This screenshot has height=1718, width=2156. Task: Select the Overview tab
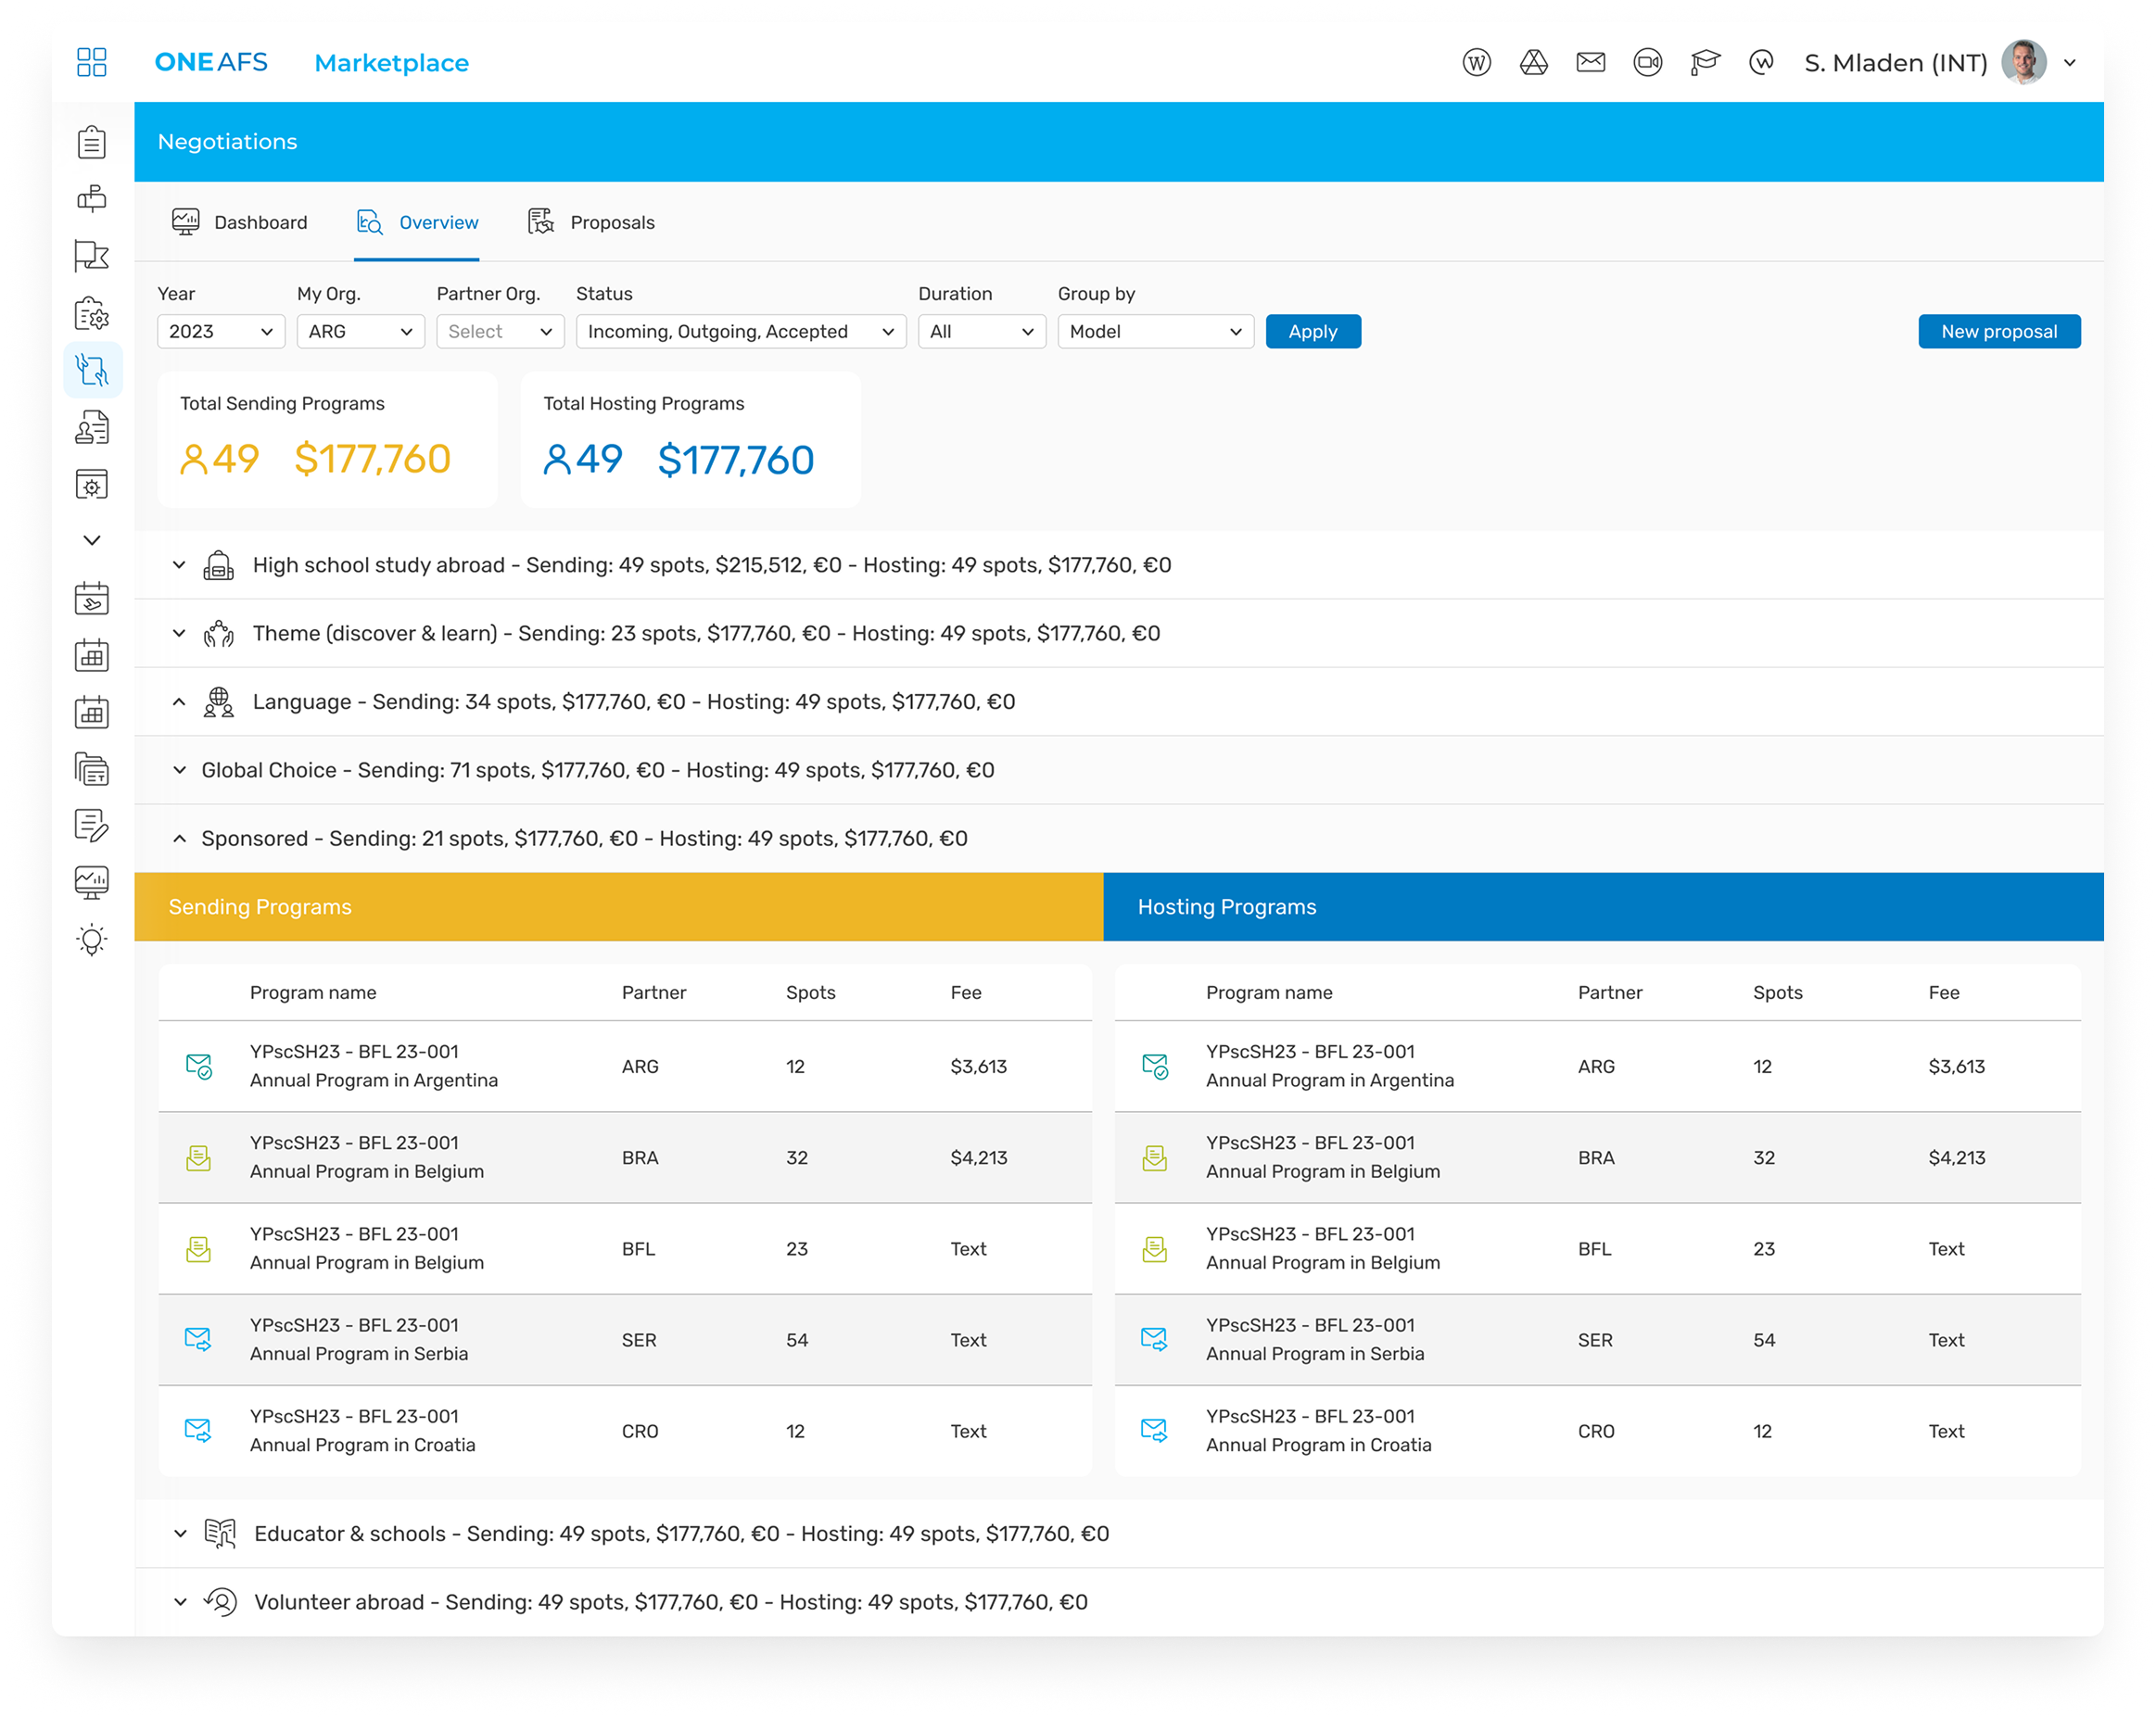pyautogui.click(x=417, y=222)
